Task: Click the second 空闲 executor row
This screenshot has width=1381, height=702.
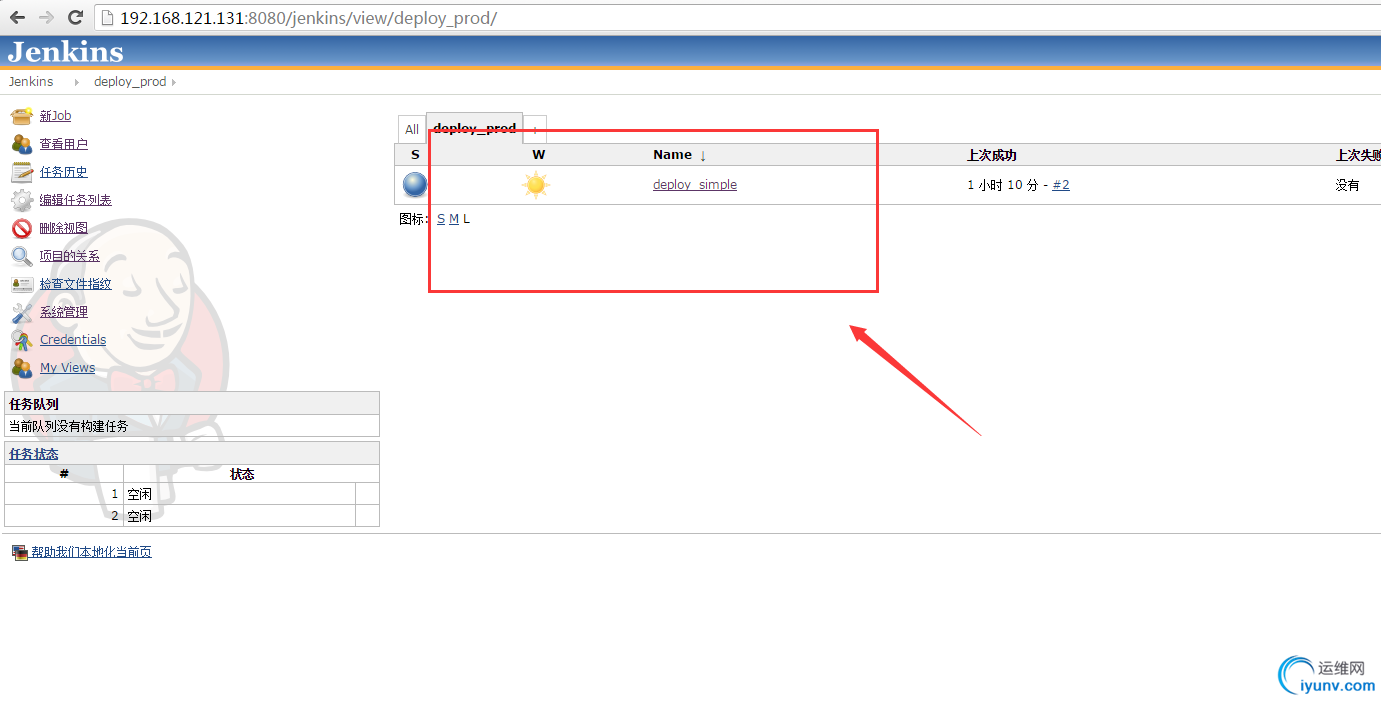Action: point(192,516)
